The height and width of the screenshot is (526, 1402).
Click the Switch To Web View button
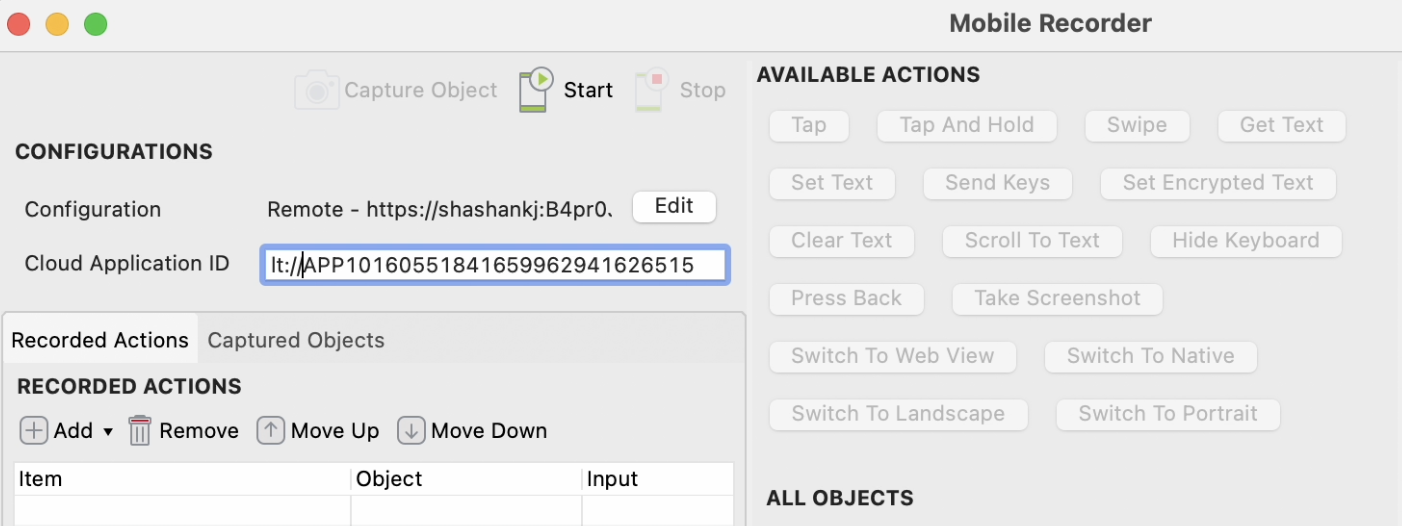point(892,356)
